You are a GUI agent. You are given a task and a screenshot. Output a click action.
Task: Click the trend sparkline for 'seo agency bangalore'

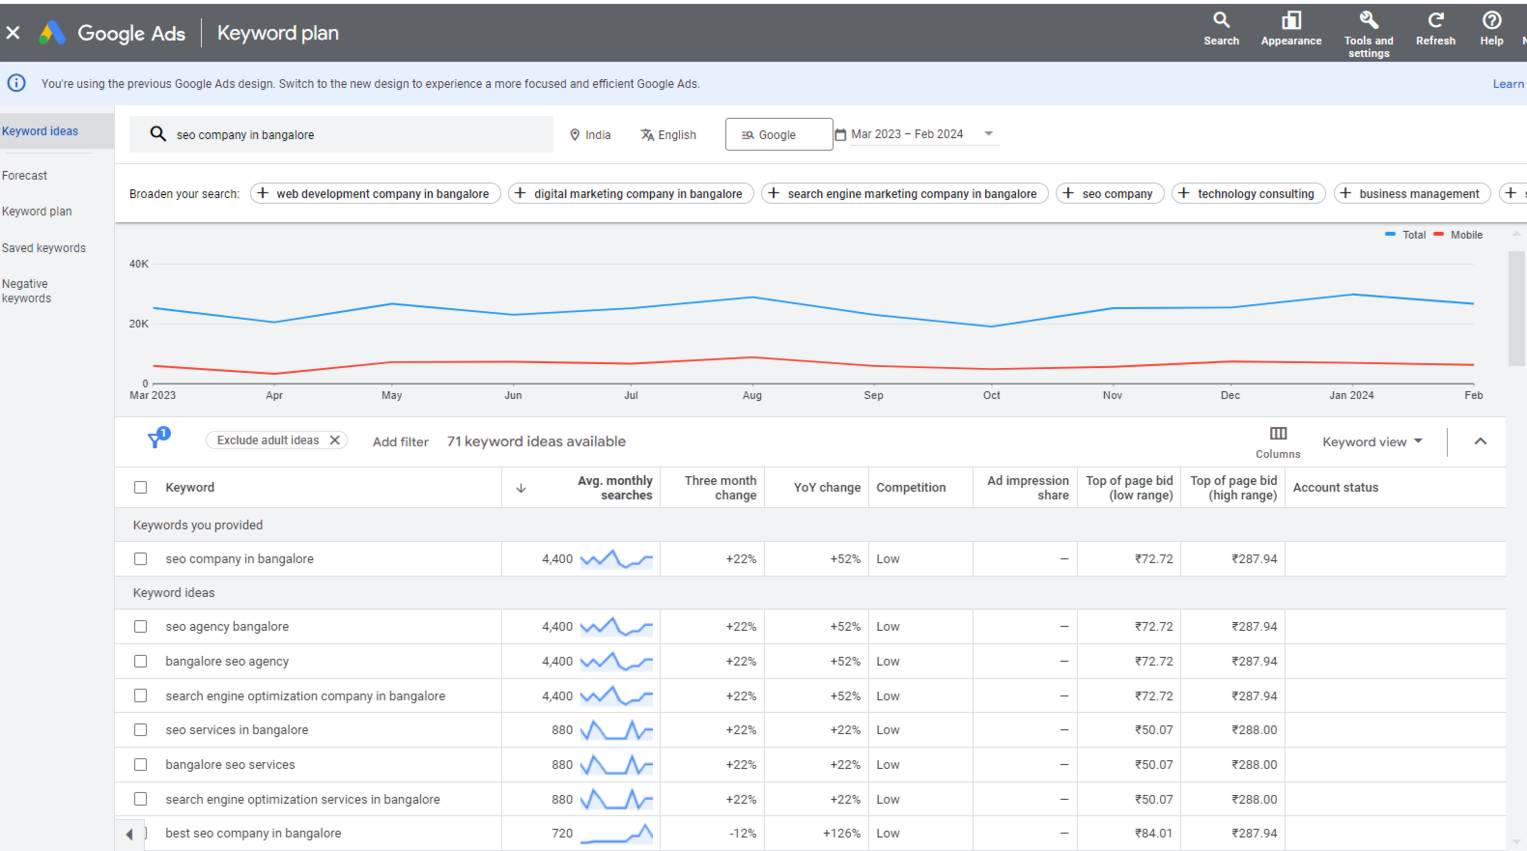616,627
